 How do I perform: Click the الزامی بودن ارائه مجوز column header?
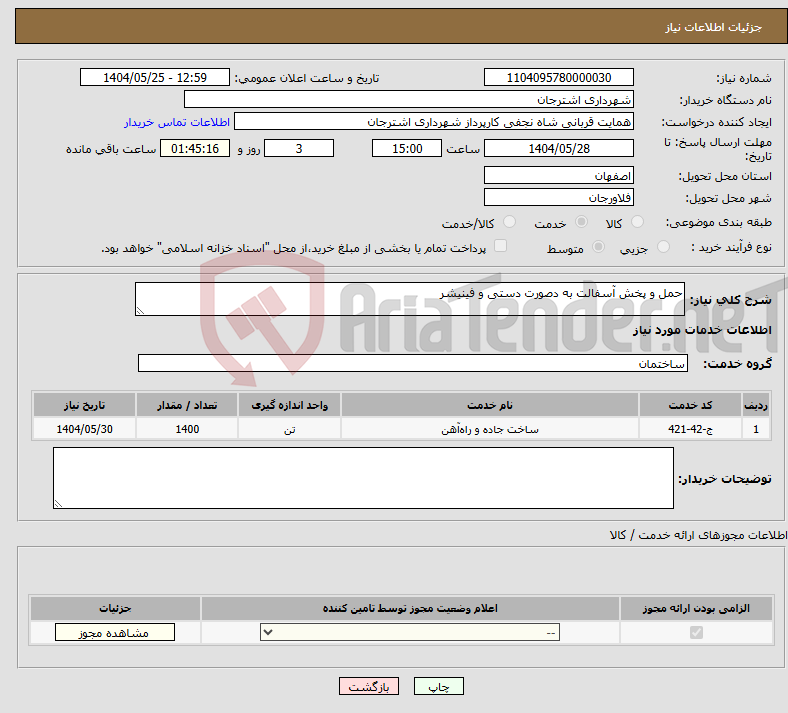pyautogui.click(x=696, y=608)
